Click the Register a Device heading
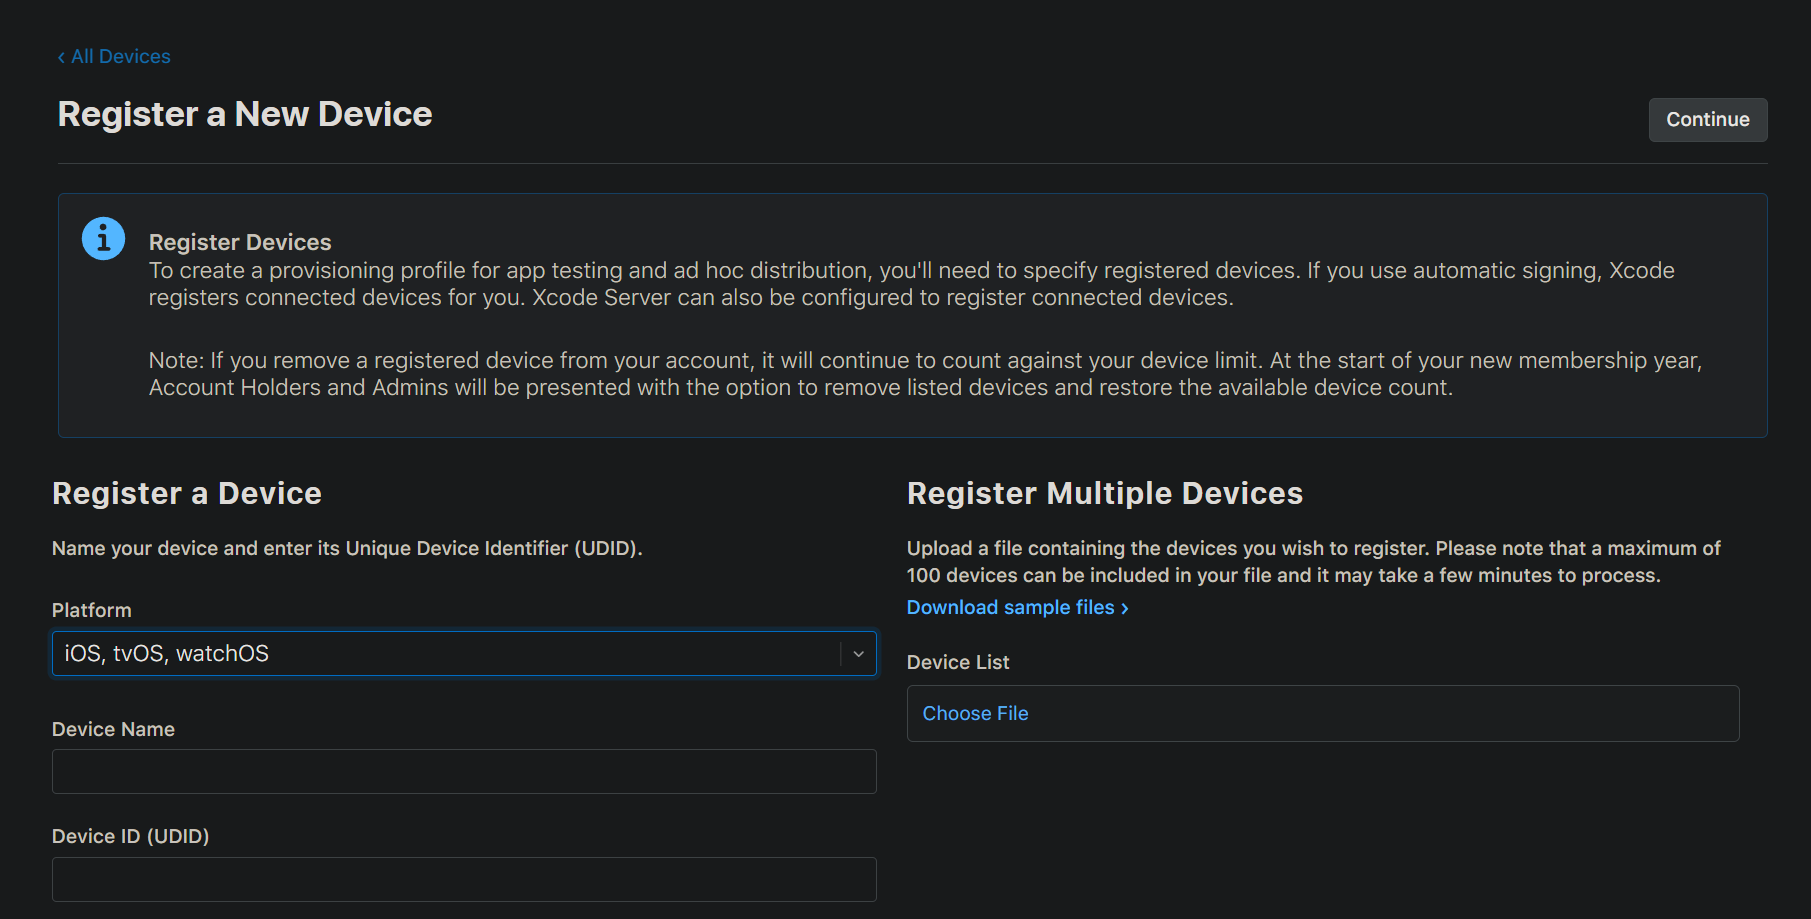This screenshot has height=919, width=1811. pos(187,494)
